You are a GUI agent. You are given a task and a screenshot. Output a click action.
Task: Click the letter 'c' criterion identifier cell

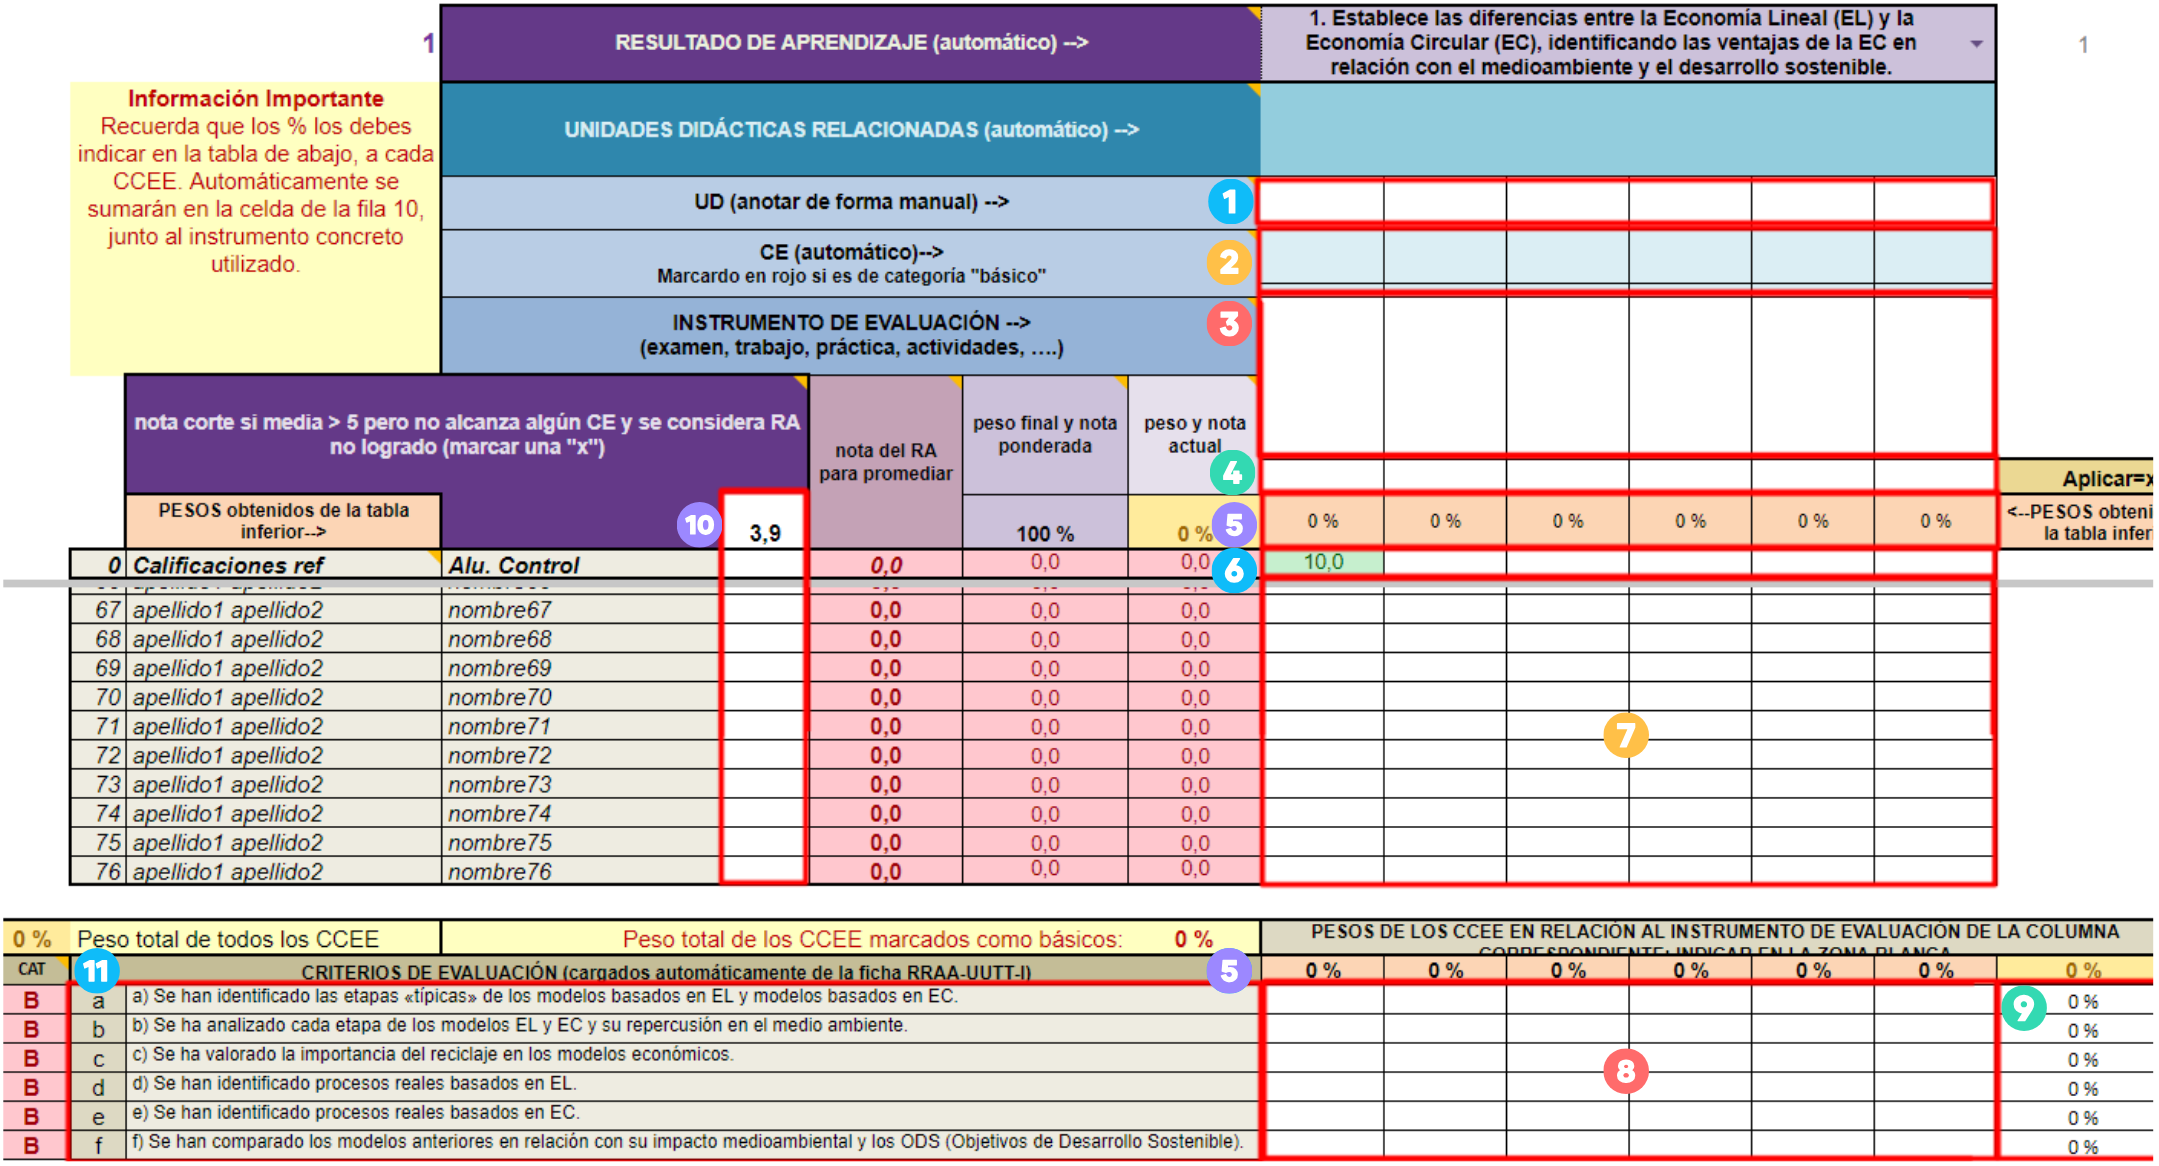point(98,1058)
